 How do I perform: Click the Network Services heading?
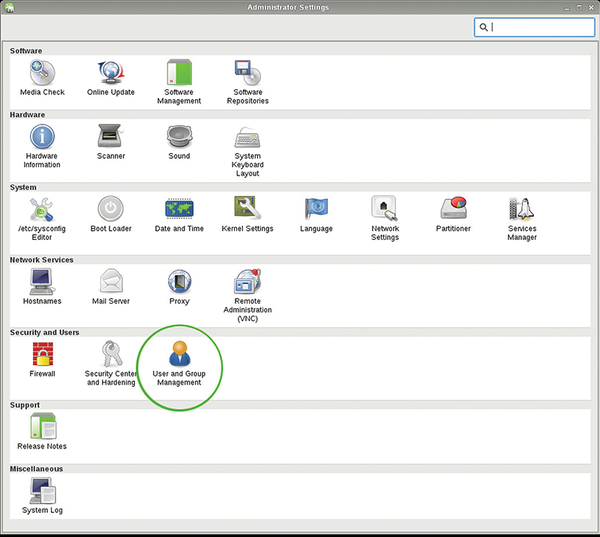(x=41, y=260)
